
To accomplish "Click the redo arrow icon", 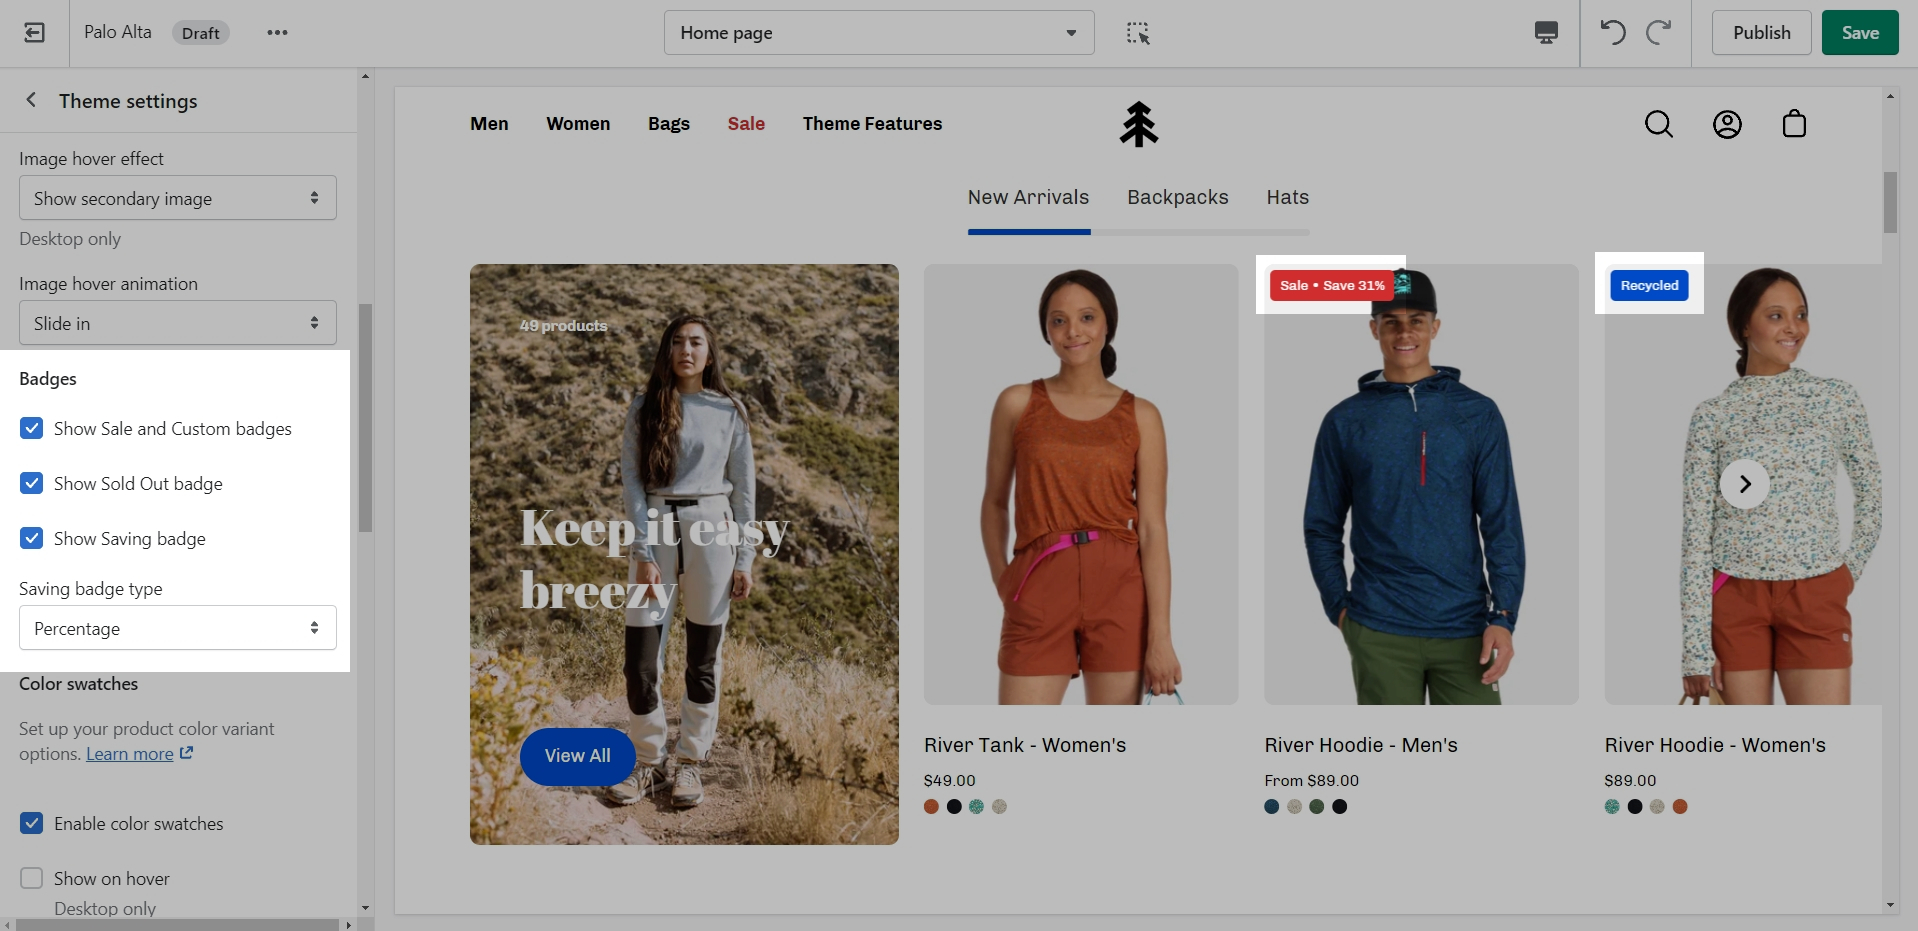I will [1659, 33].
